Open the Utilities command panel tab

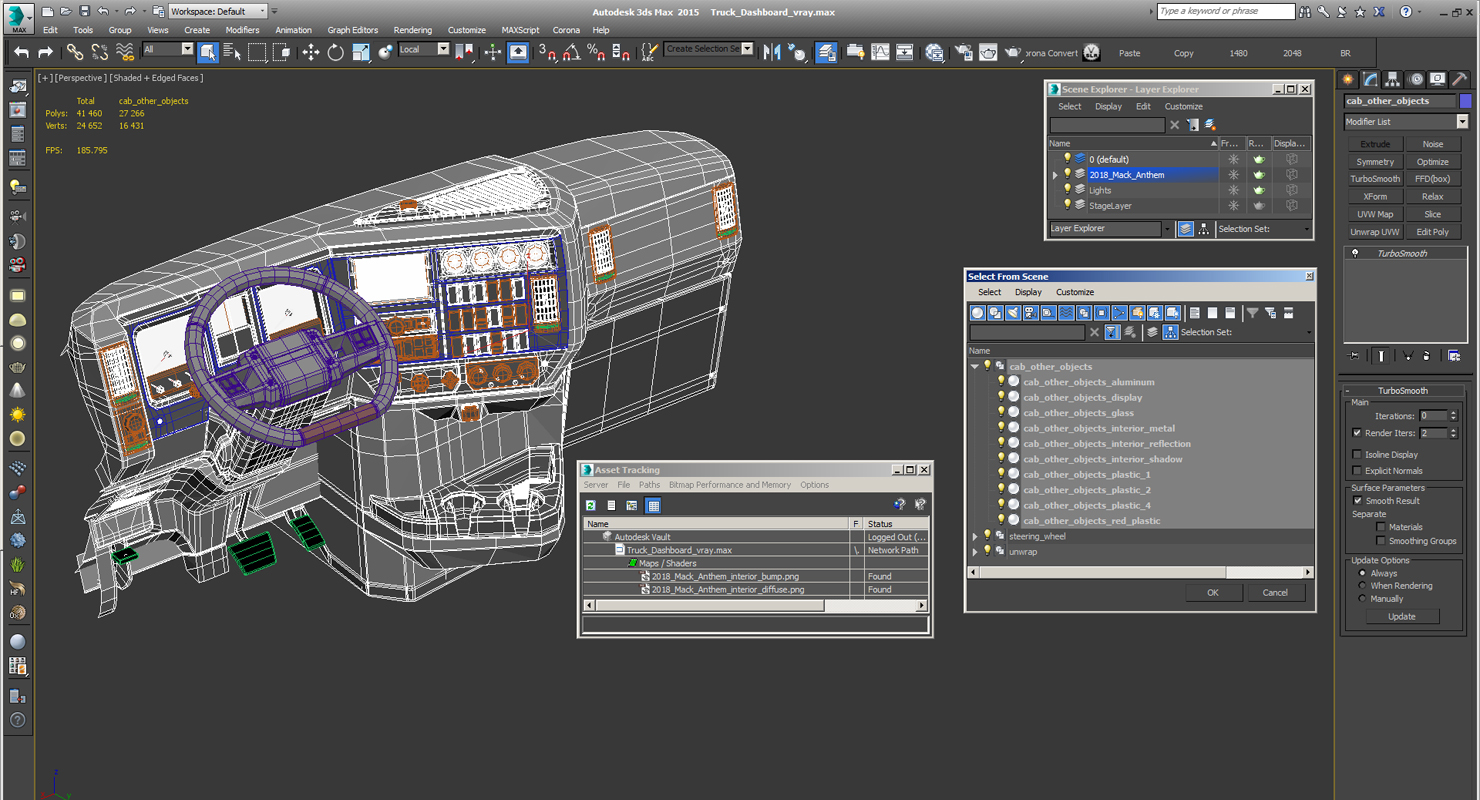[1460, 79]
